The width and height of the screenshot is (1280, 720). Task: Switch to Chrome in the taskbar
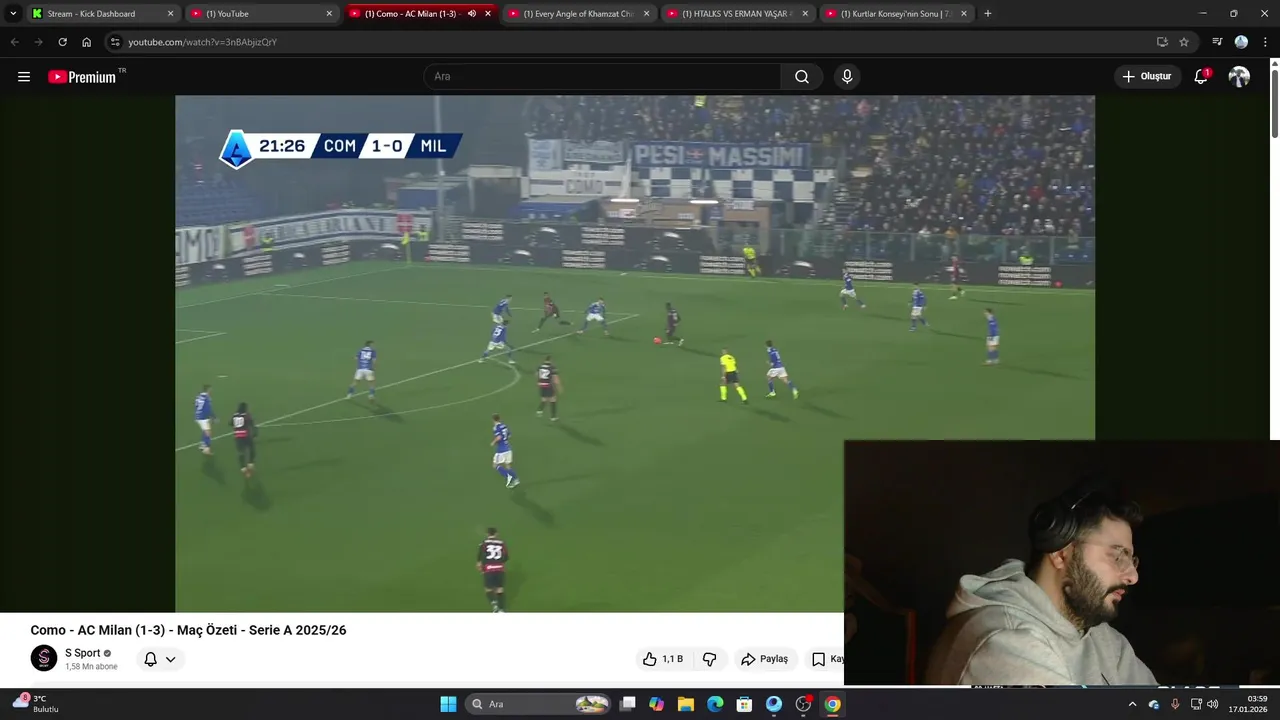(832, 704)
